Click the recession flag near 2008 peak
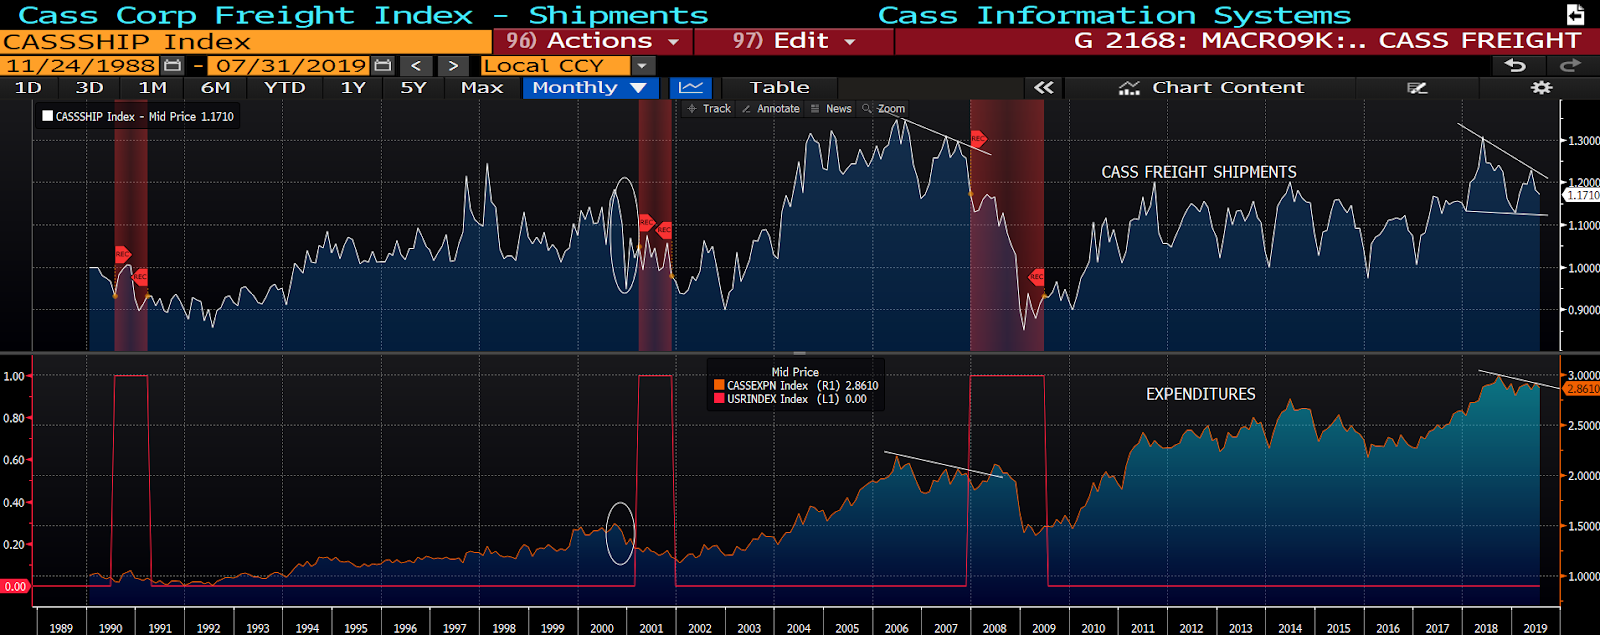Viewport: 1600px width, 635px height. tap(978, 139)
